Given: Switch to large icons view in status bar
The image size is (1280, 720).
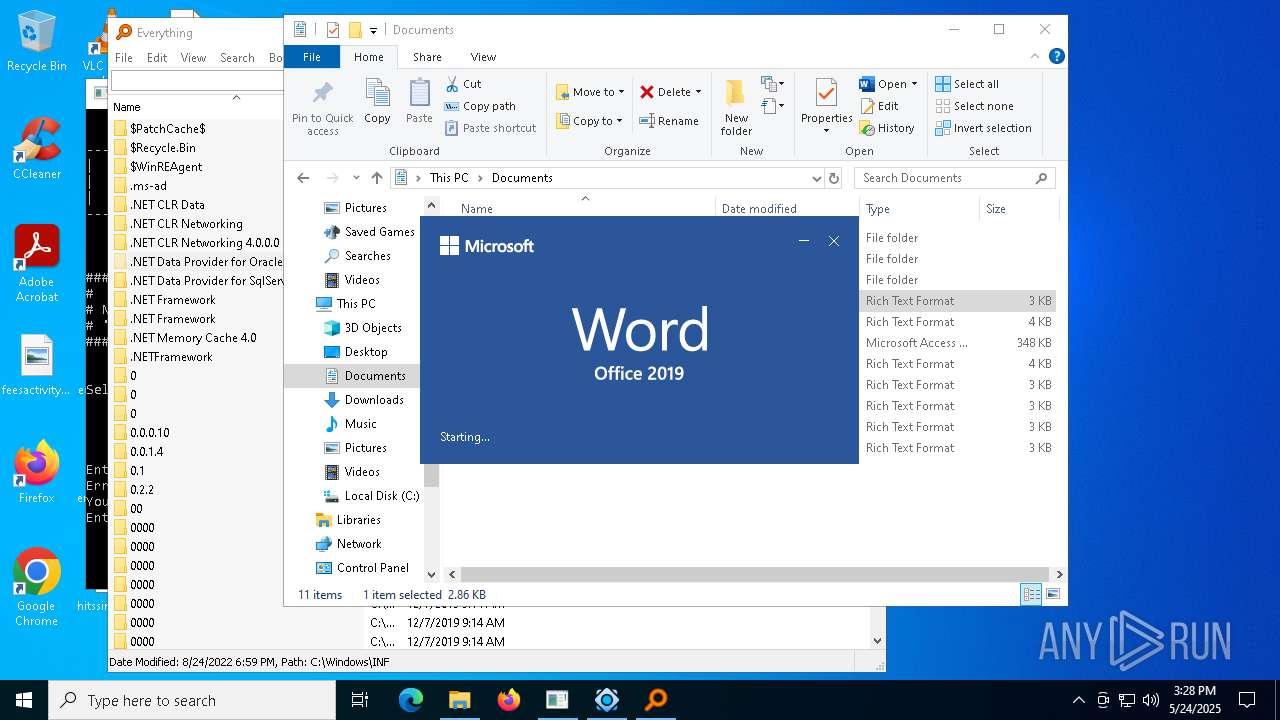Looking at the screenshot, I should (1052, 594).
